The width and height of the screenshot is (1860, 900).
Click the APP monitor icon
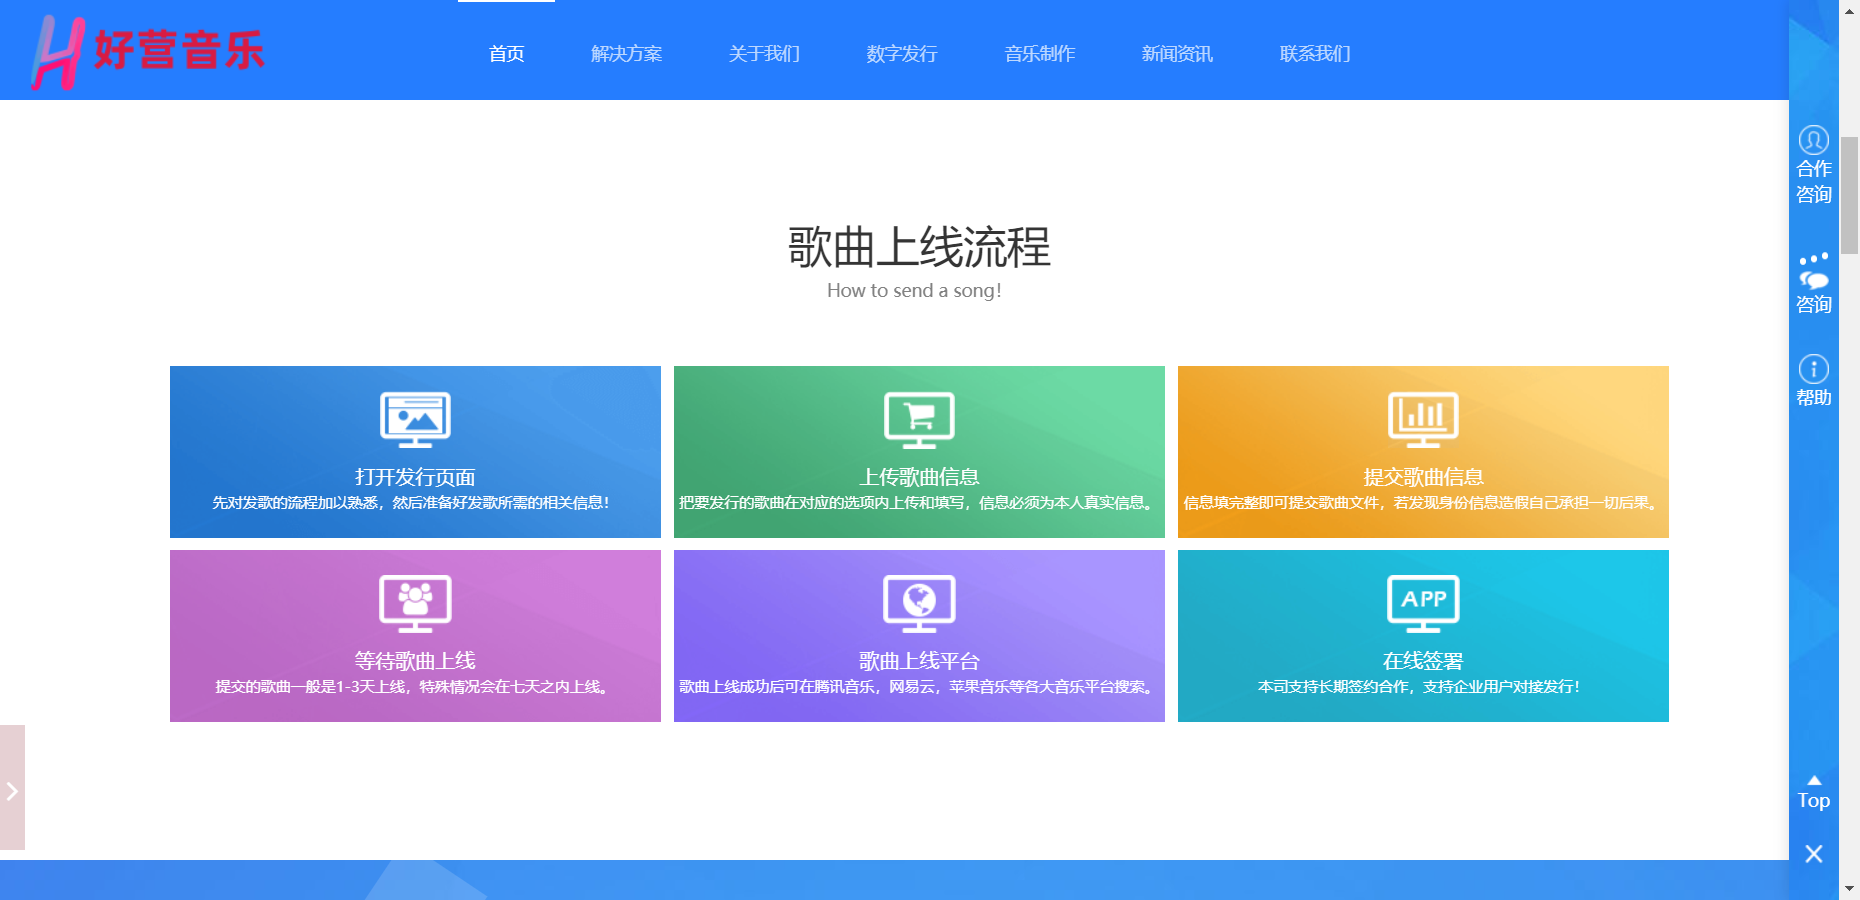tap(1423, 603)
